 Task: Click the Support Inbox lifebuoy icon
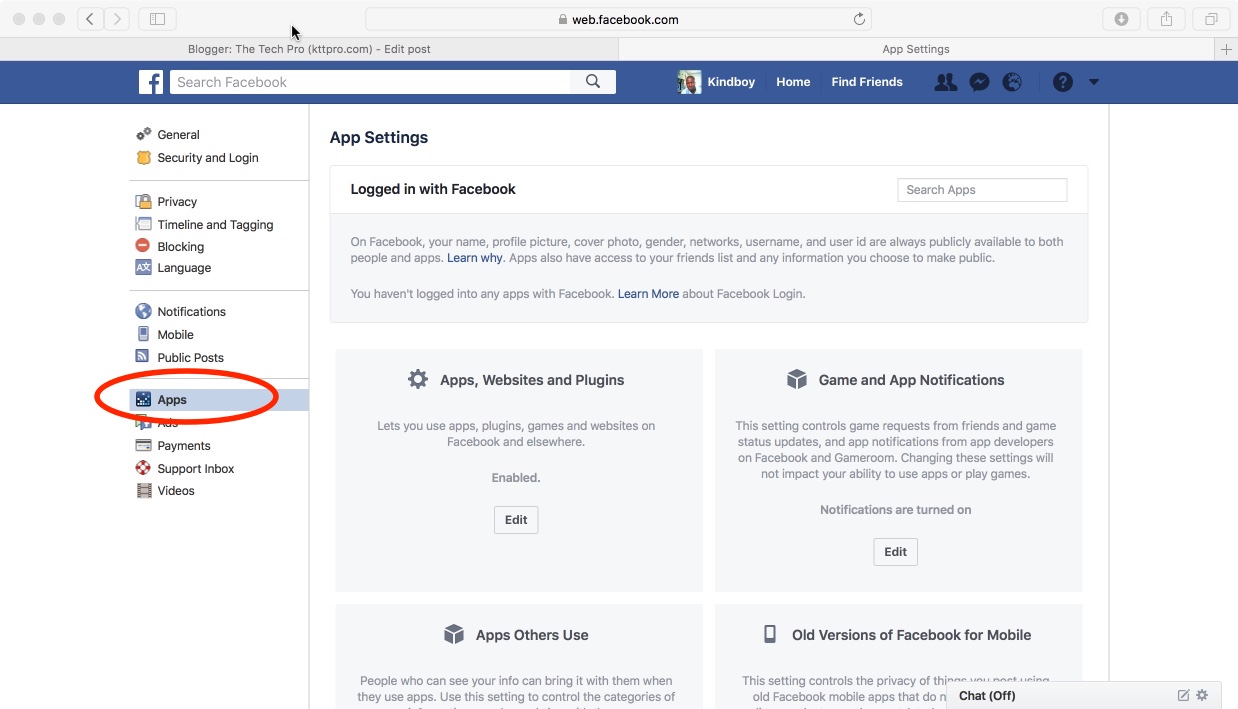[143, 468]
